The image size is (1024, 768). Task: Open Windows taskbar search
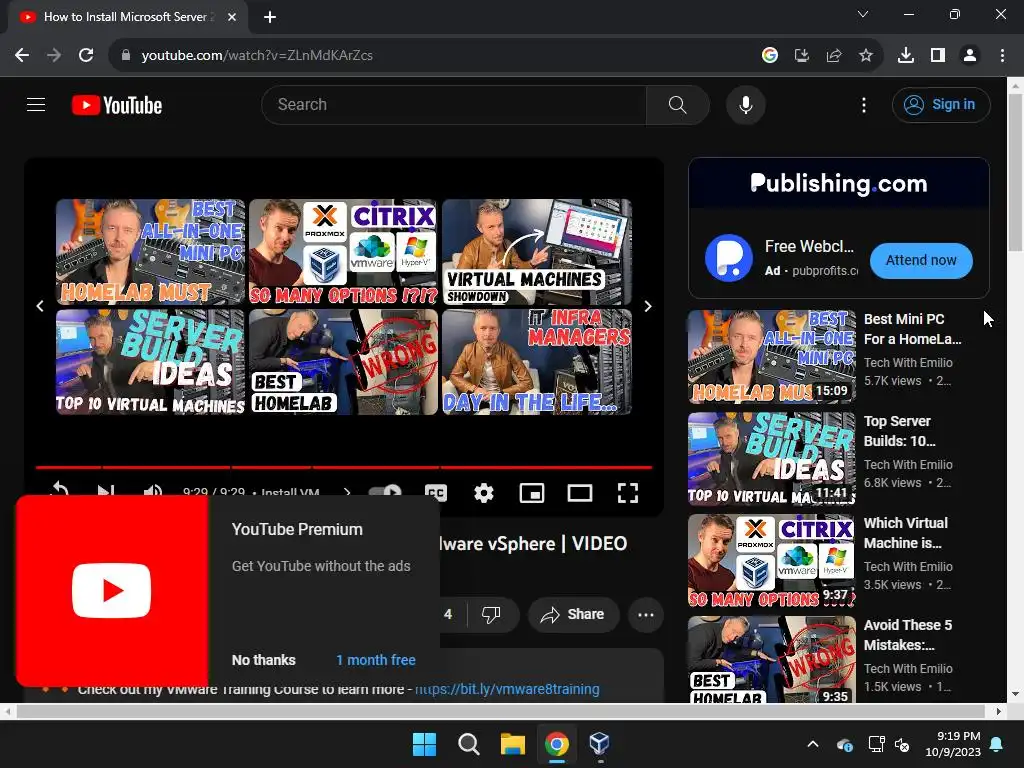tap(468, 743)
